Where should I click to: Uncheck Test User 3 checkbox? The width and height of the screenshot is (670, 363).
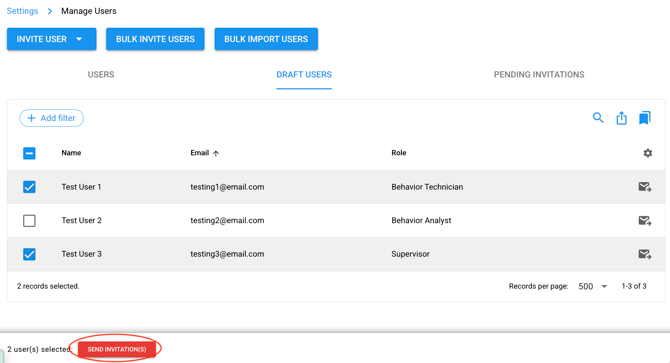(29, 254)
